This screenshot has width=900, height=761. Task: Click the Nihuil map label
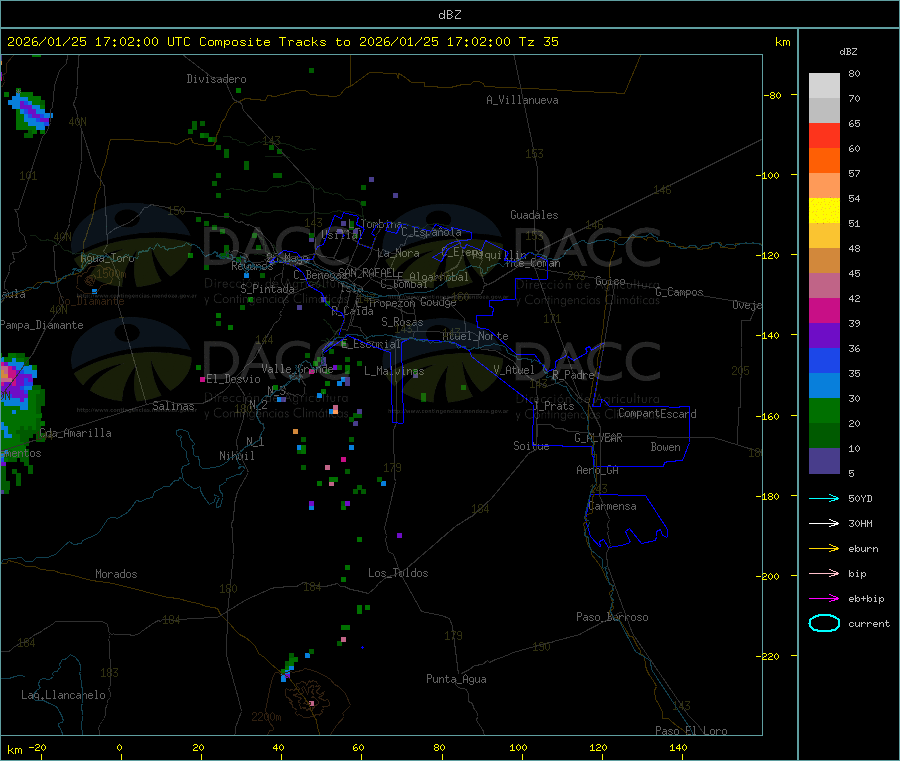pyautogui.click(x=236, y=456)
